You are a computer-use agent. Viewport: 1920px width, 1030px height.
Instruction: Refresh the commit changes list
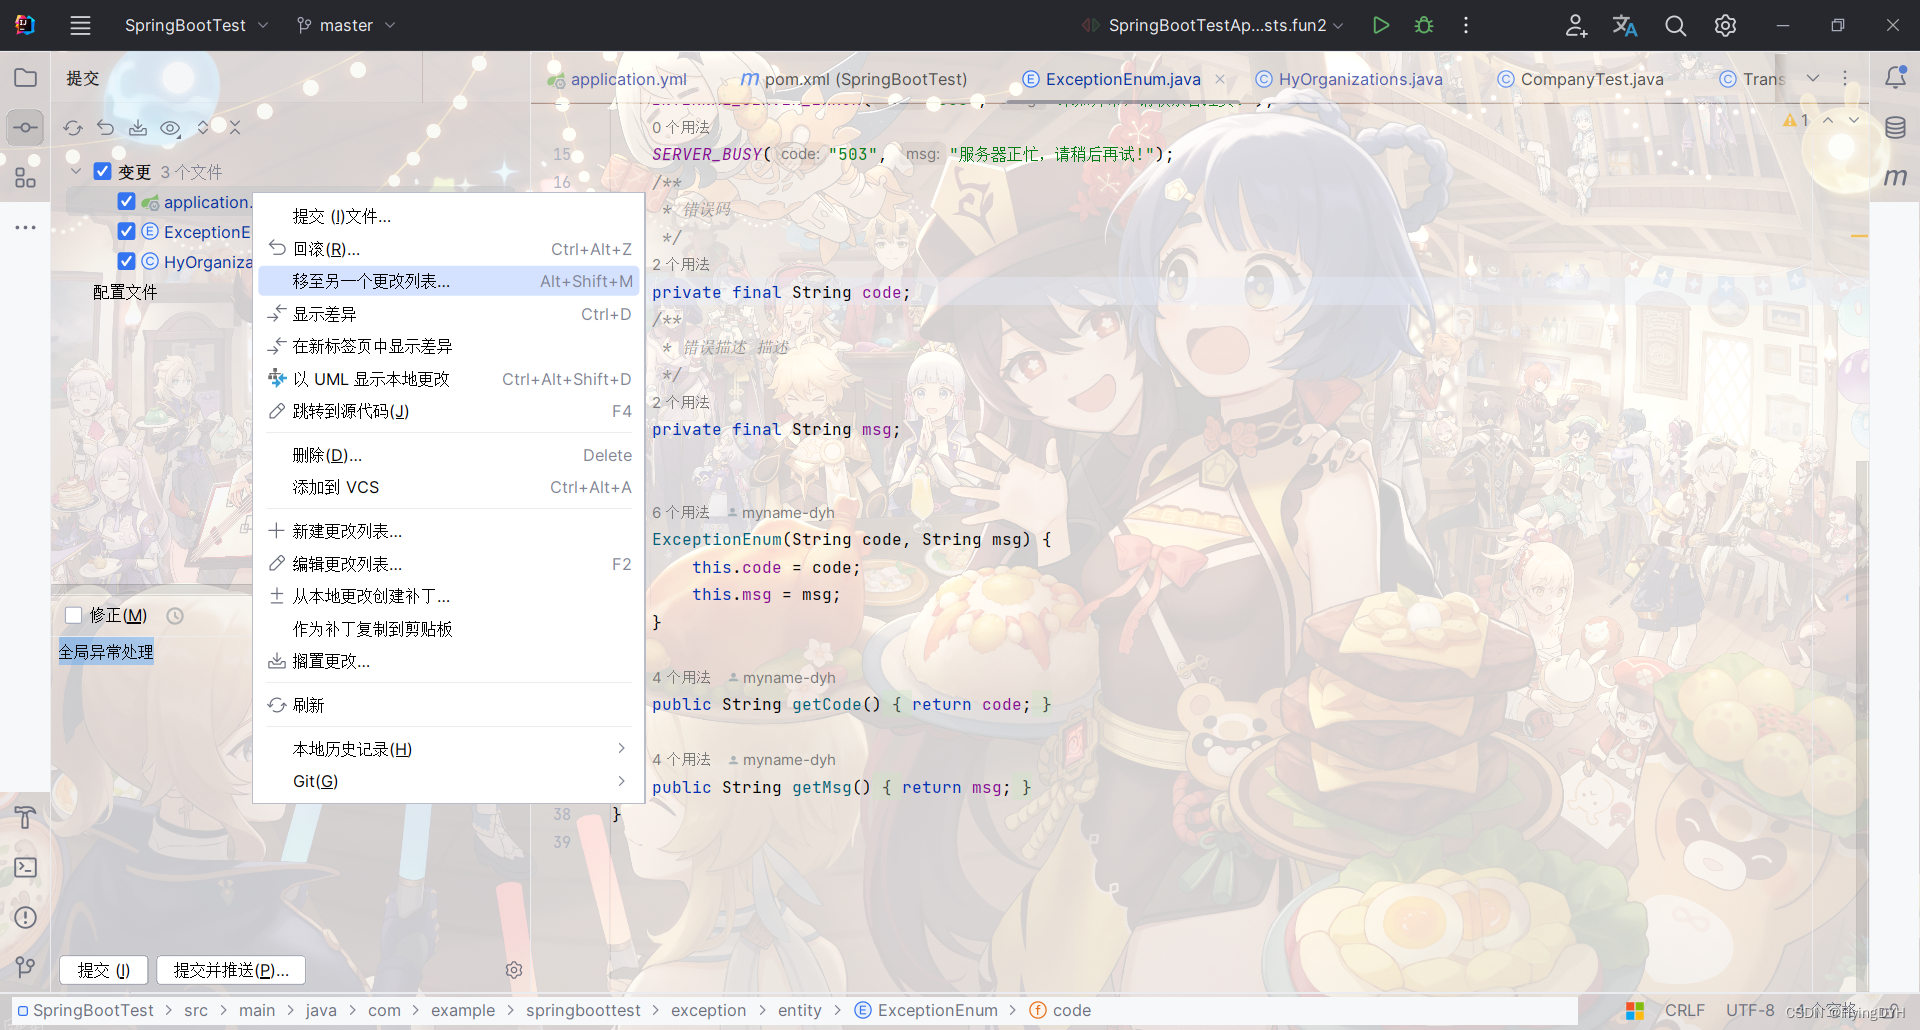(x=73, y=128)
